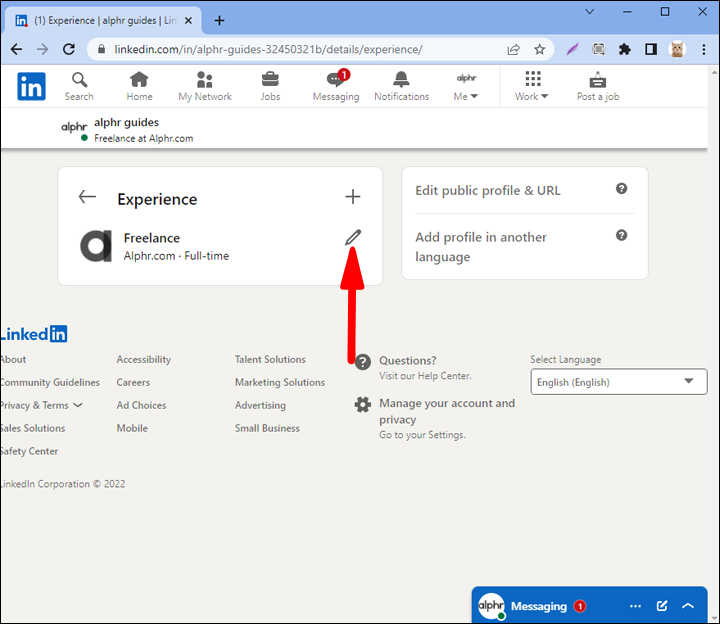The image size is (720, 624).
Task: Click the back arrow beside Experience
Action: 88,197
